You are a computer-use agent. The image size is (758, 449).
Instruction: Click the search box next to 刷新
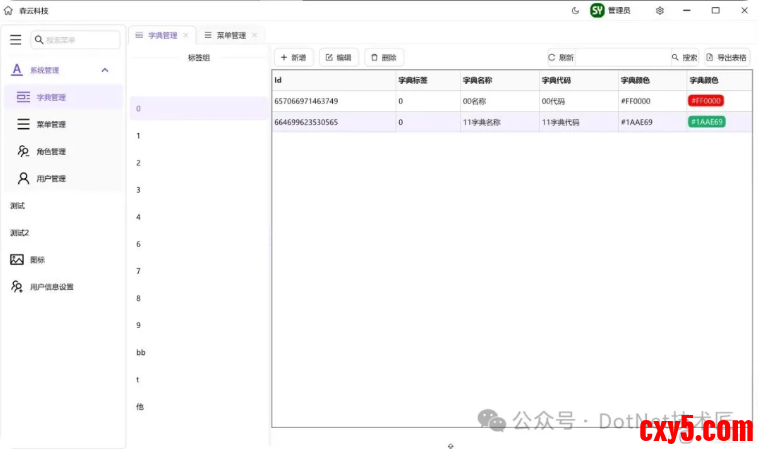(622, 58)
